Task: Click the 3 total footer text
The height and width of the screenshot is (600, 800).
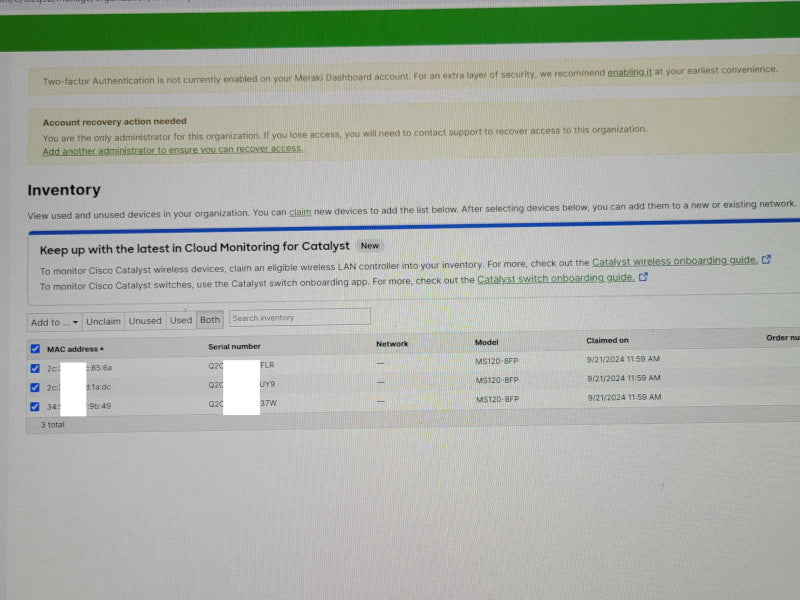Action: coord(53,424)
